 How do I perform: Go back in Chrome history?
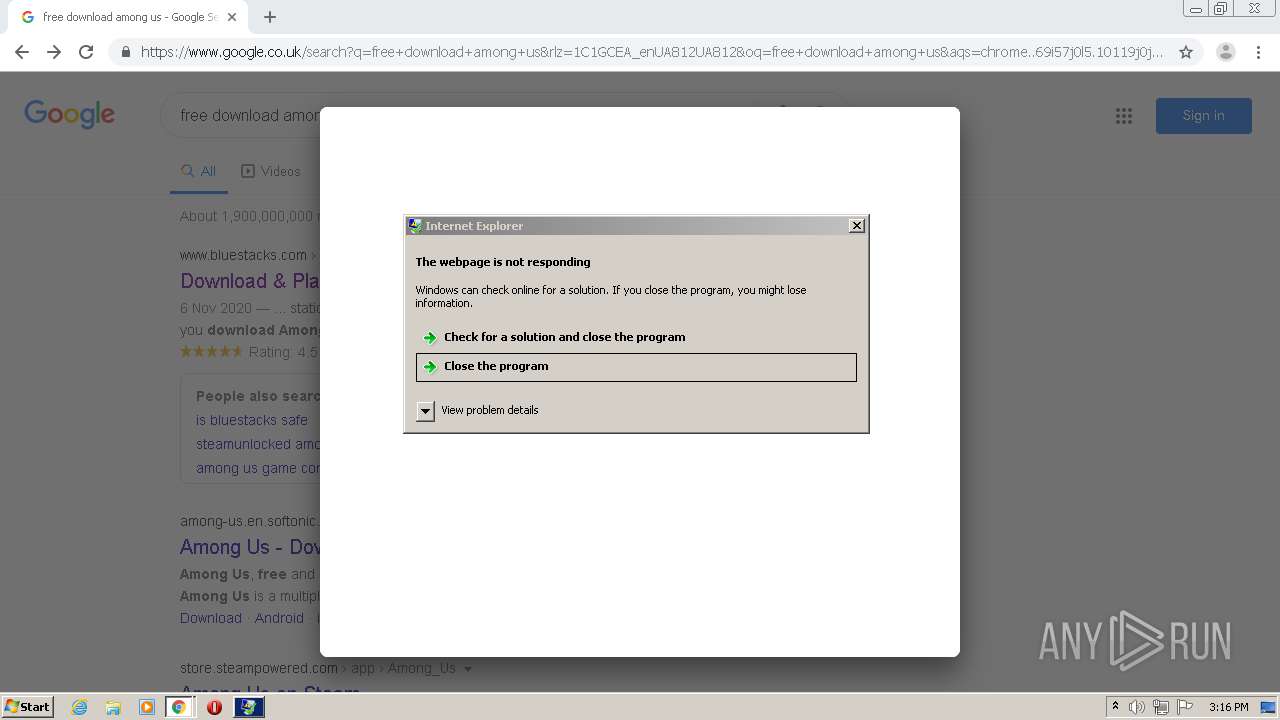22,52
